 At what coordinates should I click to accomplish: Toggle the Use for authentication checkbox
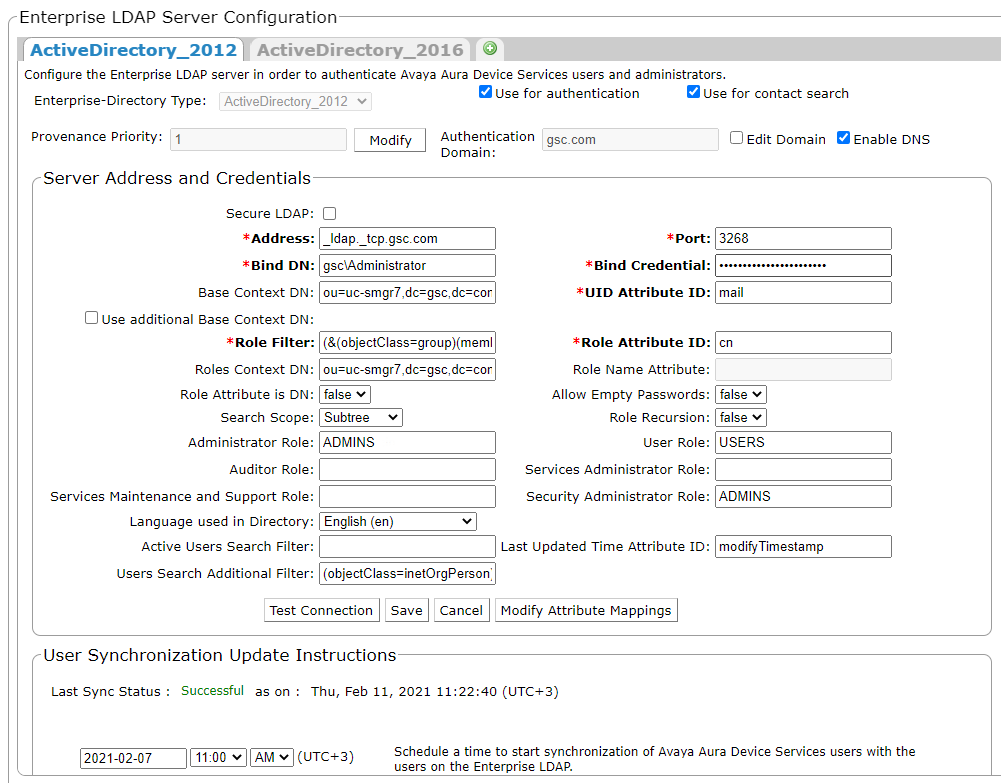point(485,92)
